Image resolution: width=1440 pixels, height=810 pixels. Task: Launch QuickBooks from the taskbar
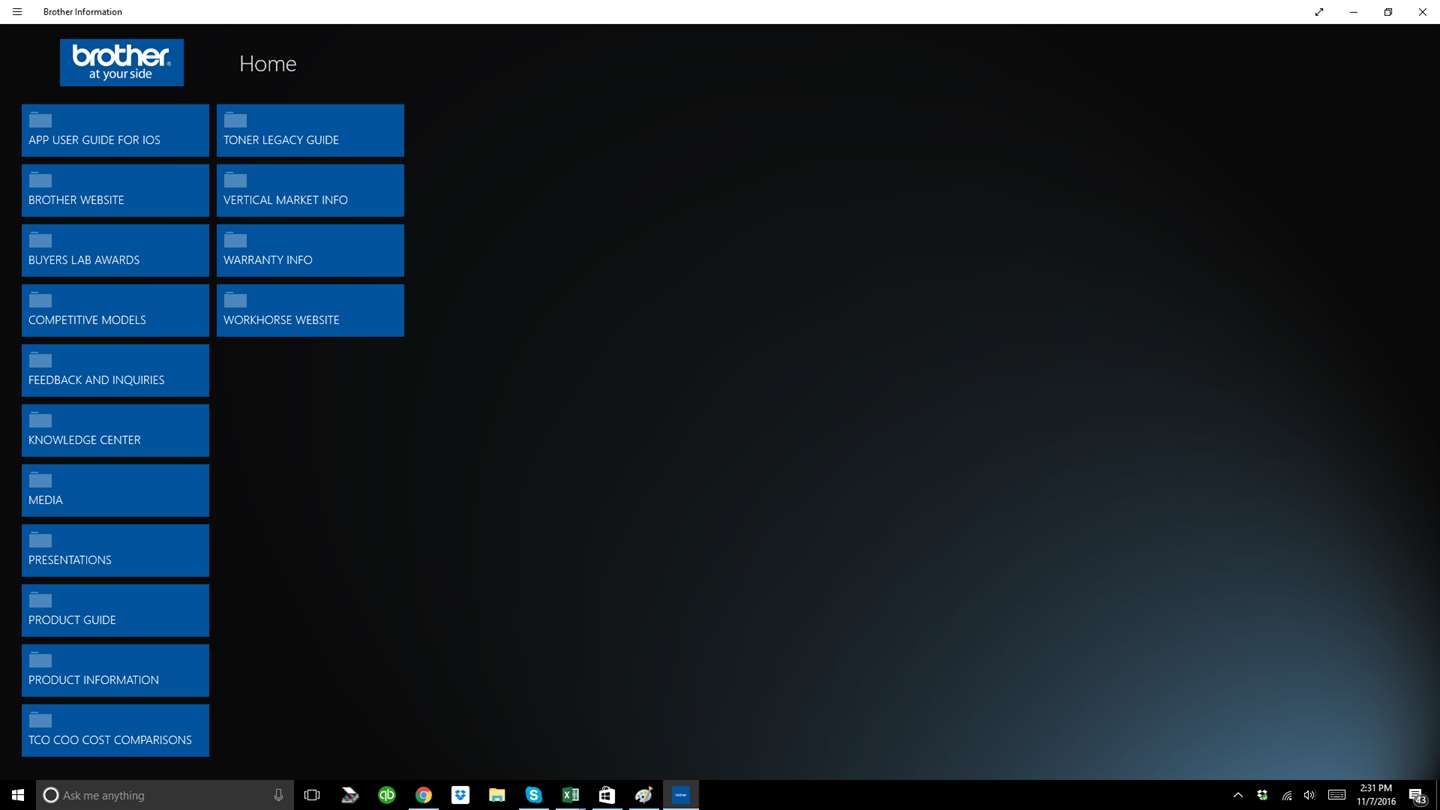point(387,795)
